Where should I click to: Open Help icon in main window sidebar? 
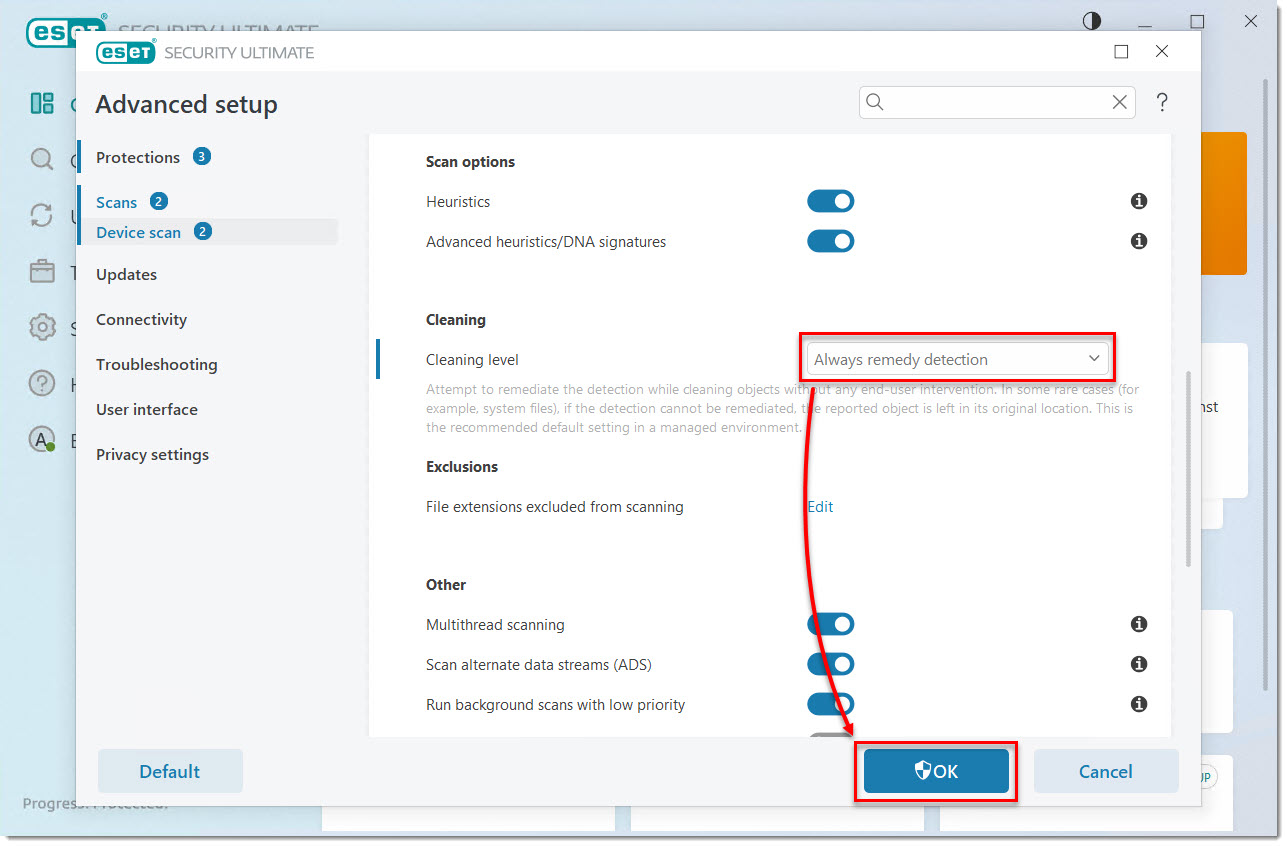pos(42,383)
